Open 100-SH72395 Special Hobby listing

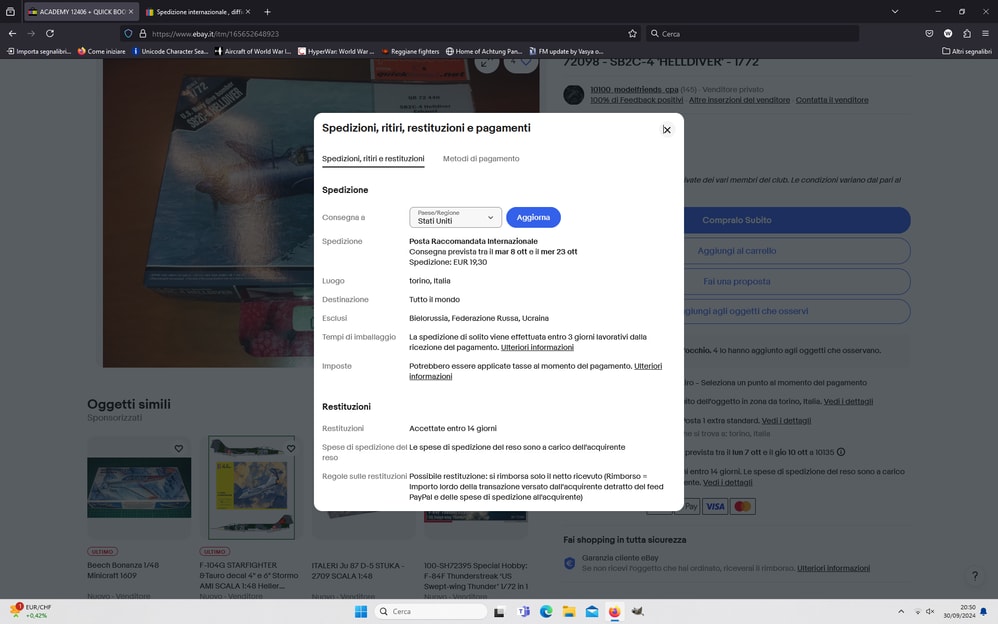click(x=476, y=576)
